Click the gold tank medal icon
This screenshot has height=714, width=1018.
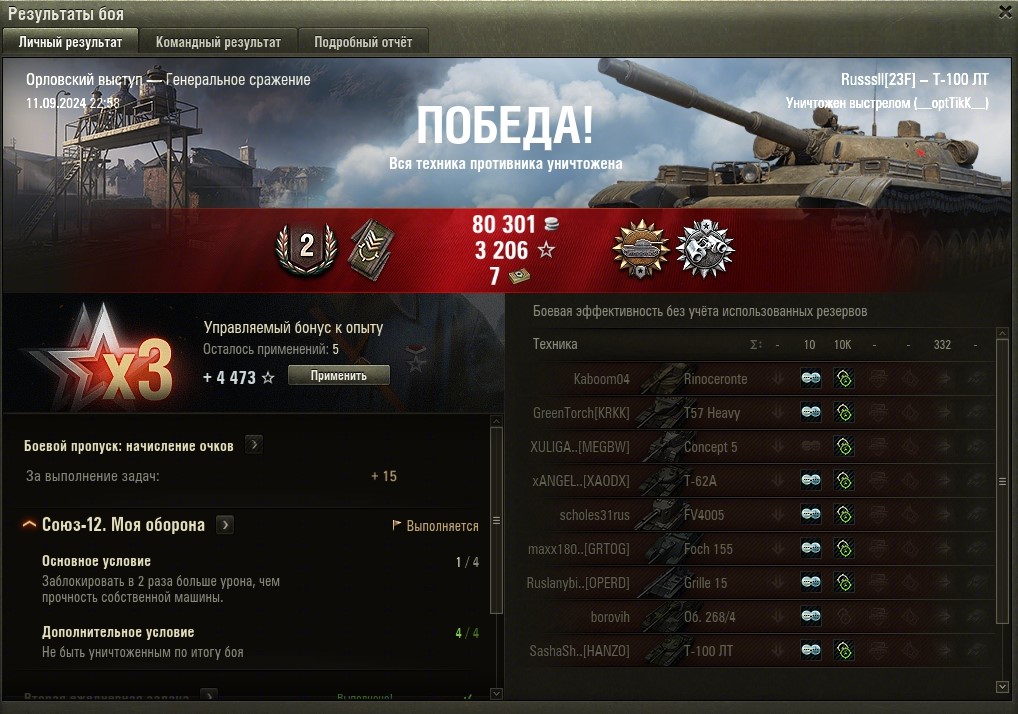(641, 249)
